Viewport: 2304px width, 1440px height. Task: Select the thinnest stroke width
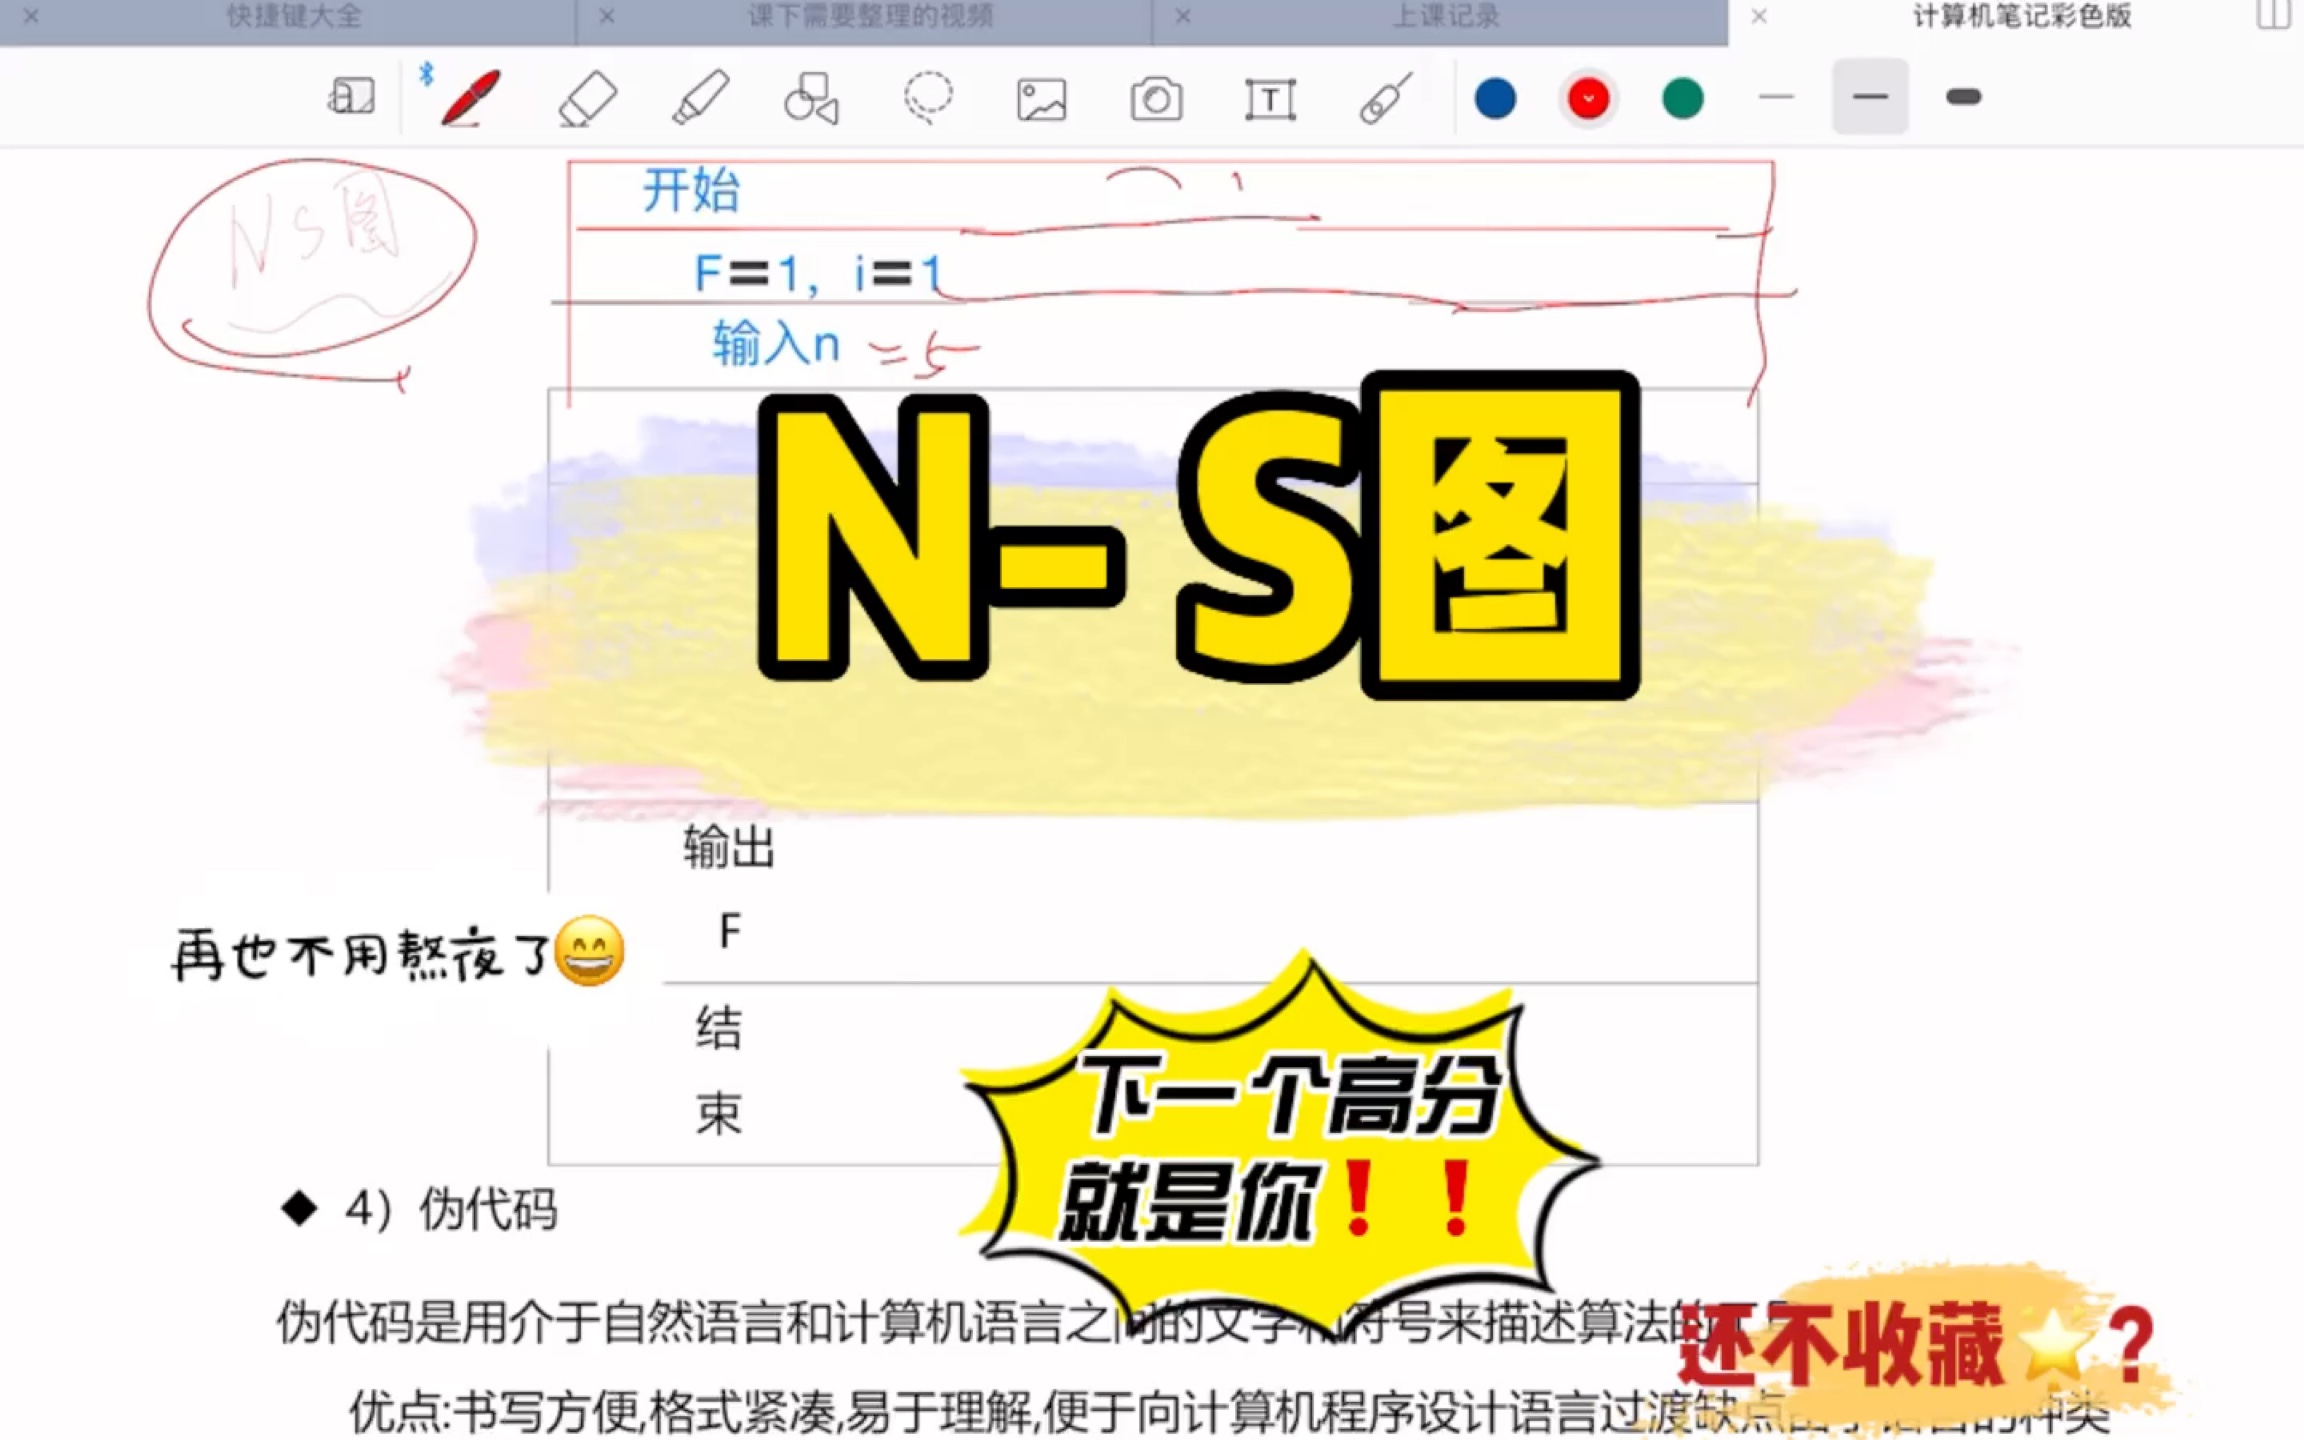tap(1776, 97)
